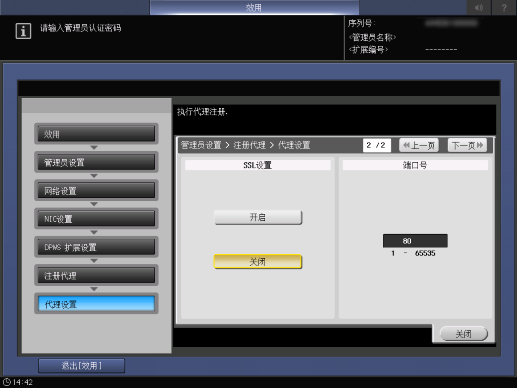517x388 pixels.
Task: Exit utility mode with 退出[效用]
Action: [82, 366]
